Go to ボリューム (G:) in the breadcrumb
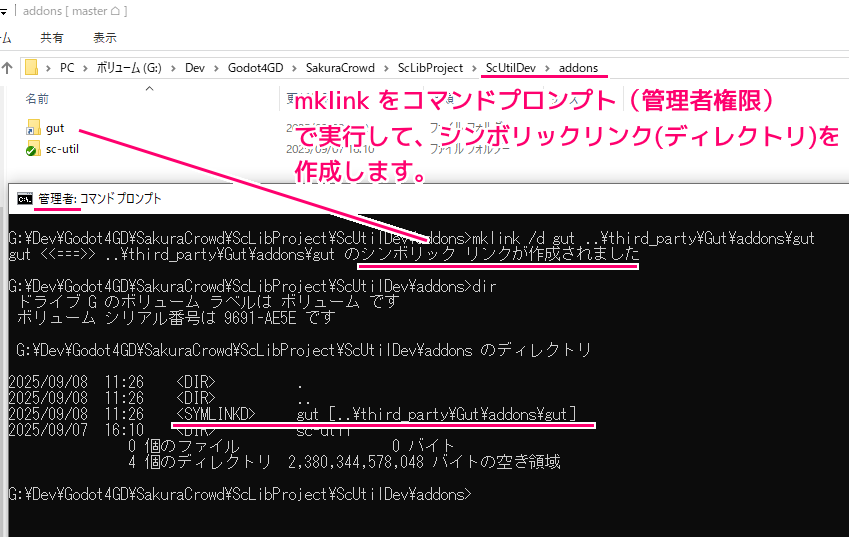This screenshot has width=849, height=537. click(x=129, y=68)
